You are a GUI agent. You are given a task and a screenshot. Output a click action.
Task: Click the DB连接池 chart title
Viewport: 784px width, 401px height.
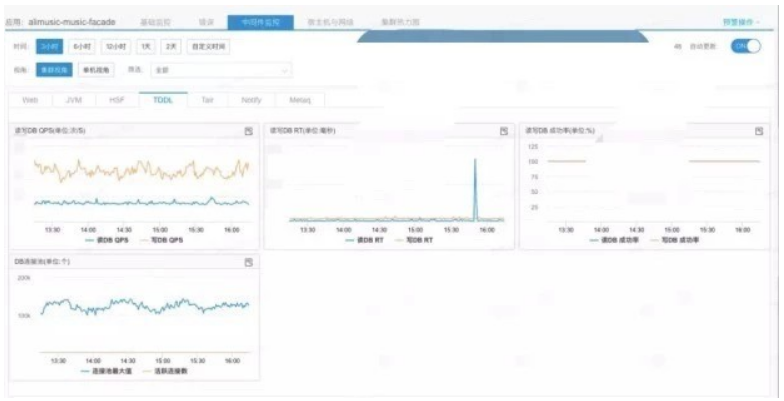pyautogui.click(x=42, y=262)
